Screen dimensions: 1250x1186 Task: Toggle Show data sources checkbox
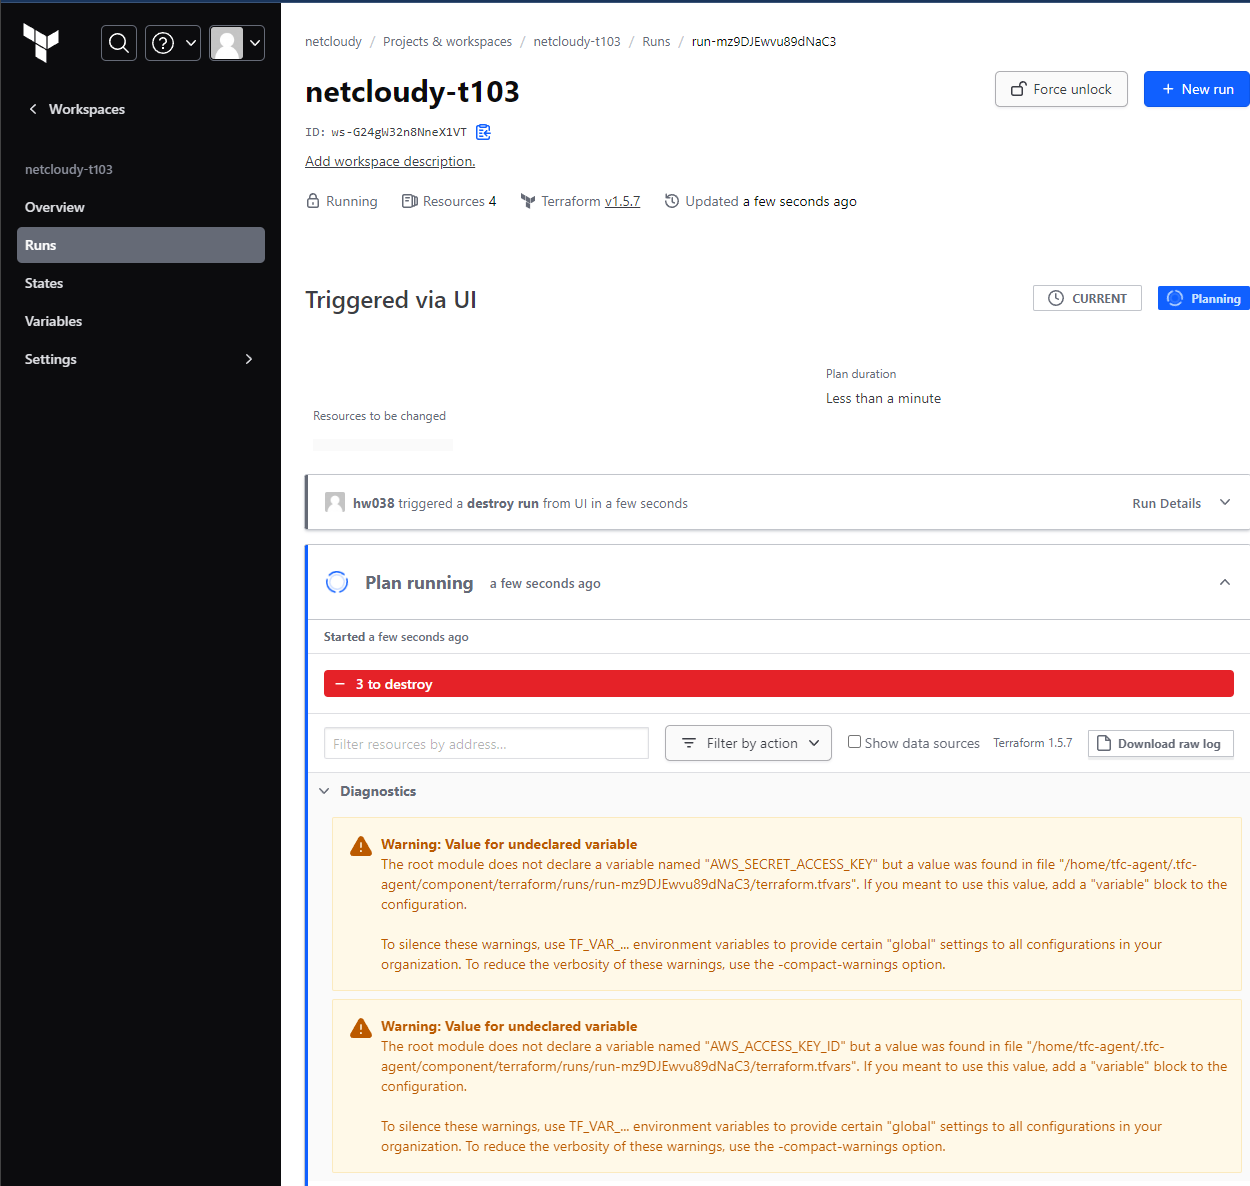coord(854,742)
